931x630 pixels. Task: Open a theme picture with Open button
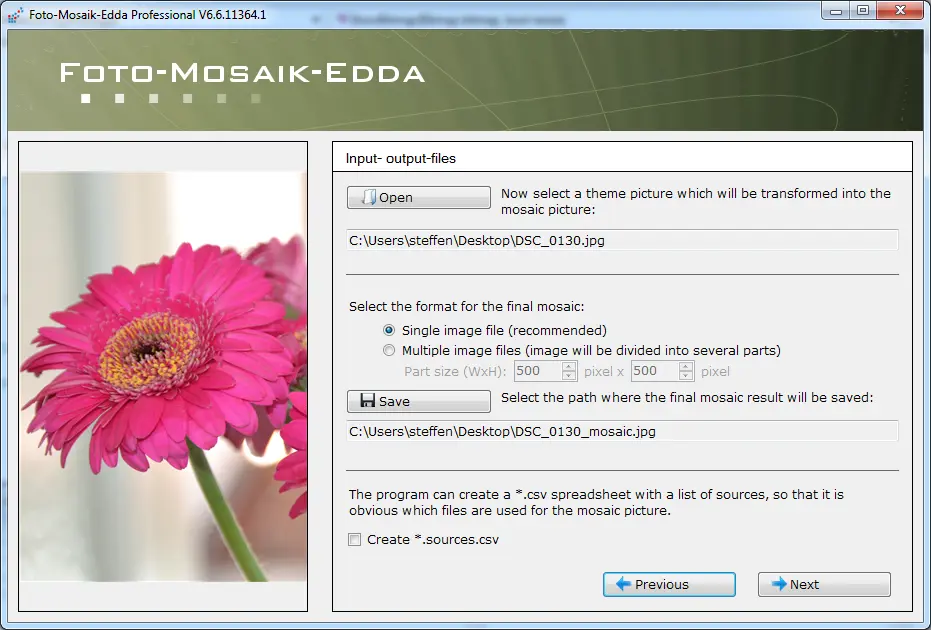pyautogui.click(x=419, y=197)
